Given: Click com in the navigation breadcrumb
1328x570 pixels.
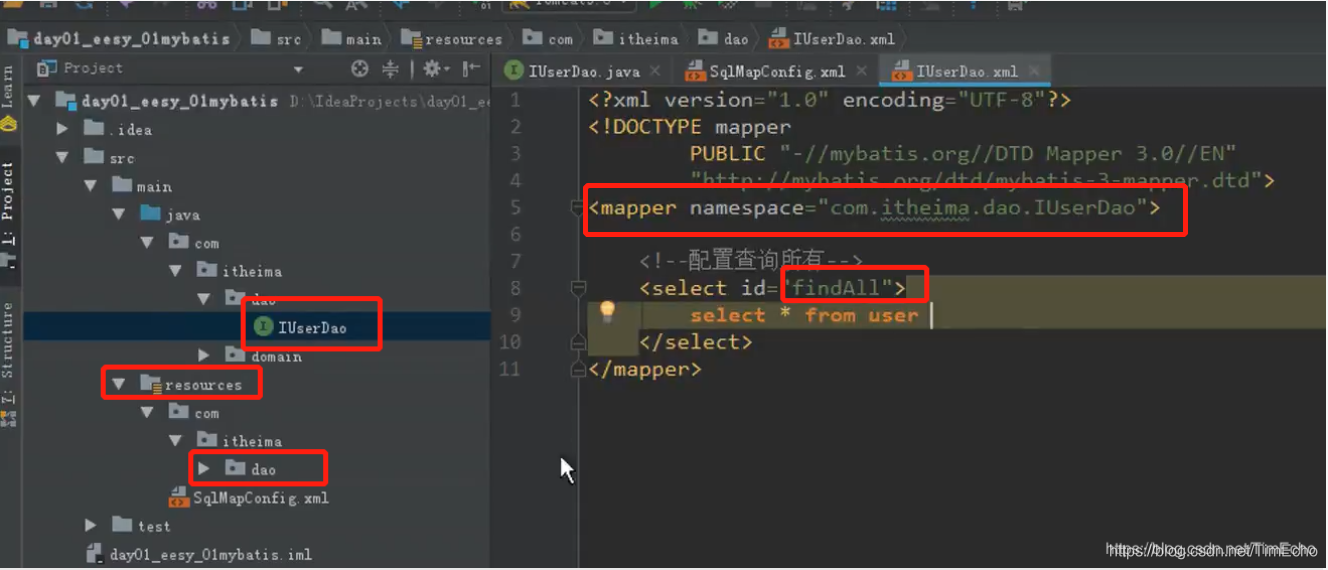Looking at the screenshot, I should click(548, 39).
